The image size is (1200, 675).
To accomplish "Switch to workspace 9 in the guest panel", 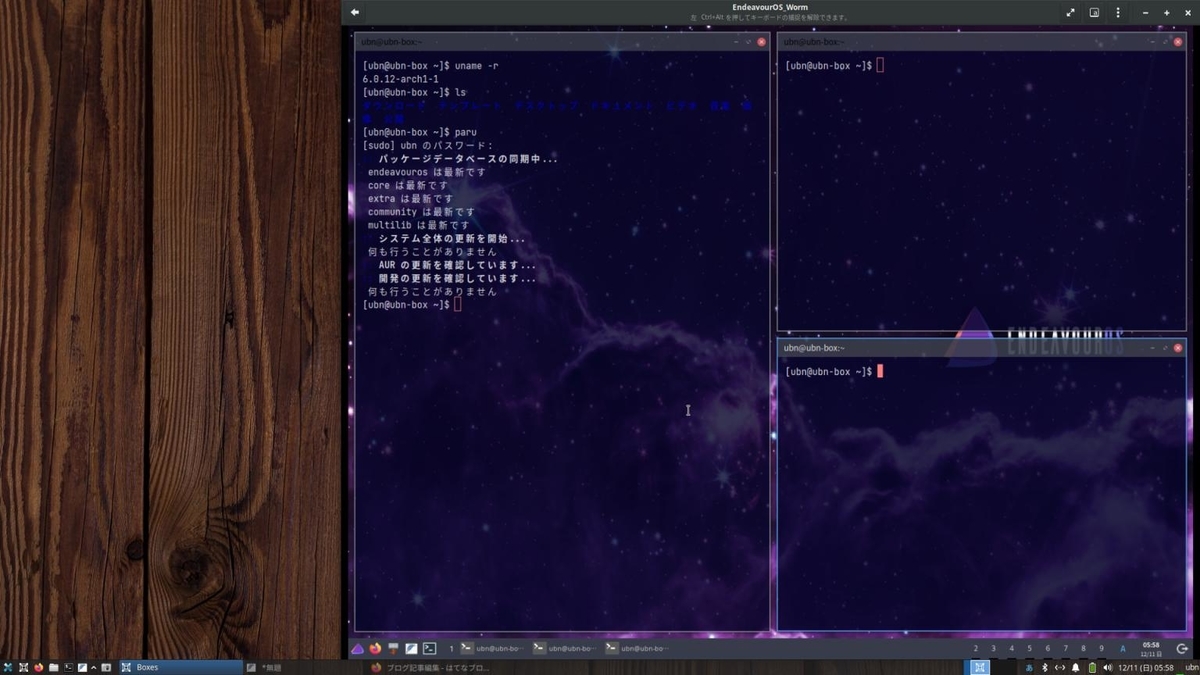I will pos(1102,648).
